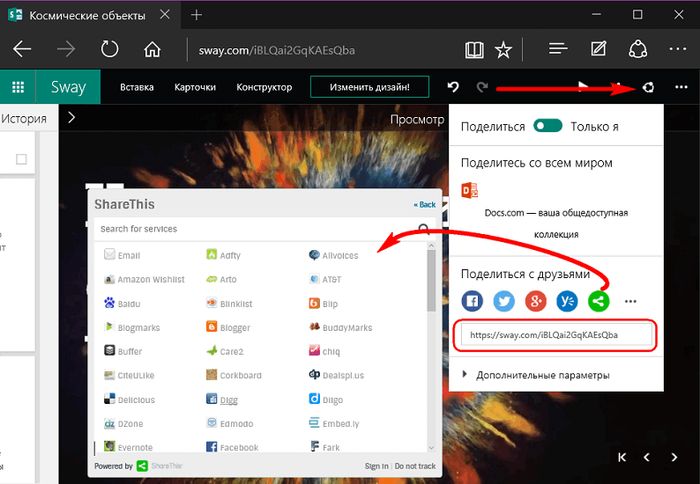Click the Facebook share icon
The height and width of the screenshot is (484, 700).
click(472, 300)
